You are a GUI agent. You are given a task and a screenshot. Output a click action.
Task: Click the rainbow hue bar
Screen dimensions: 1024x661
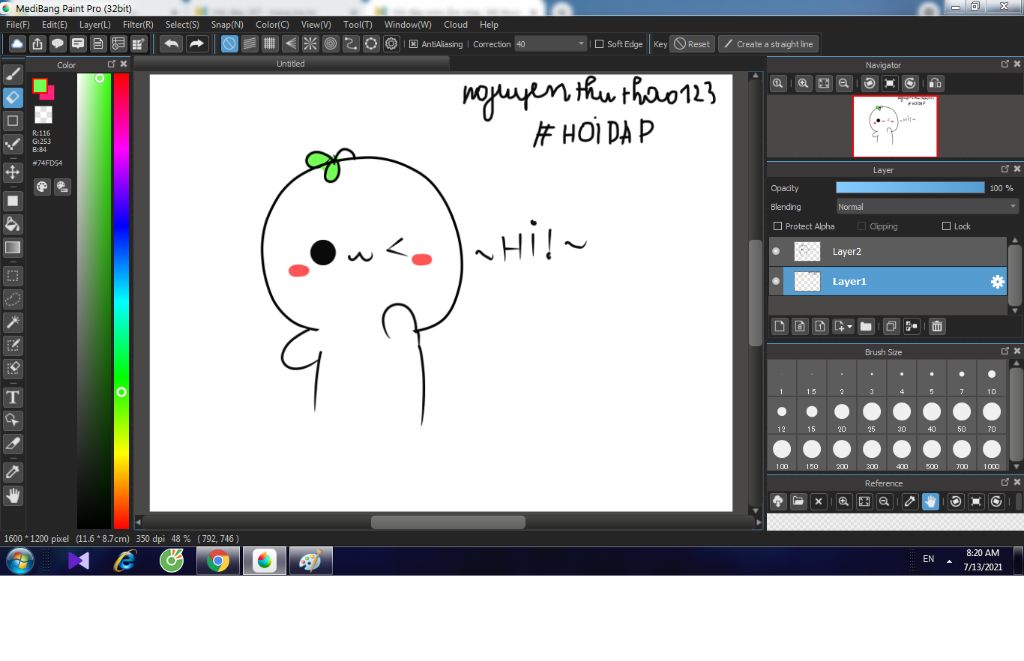(x=121, y=300)
